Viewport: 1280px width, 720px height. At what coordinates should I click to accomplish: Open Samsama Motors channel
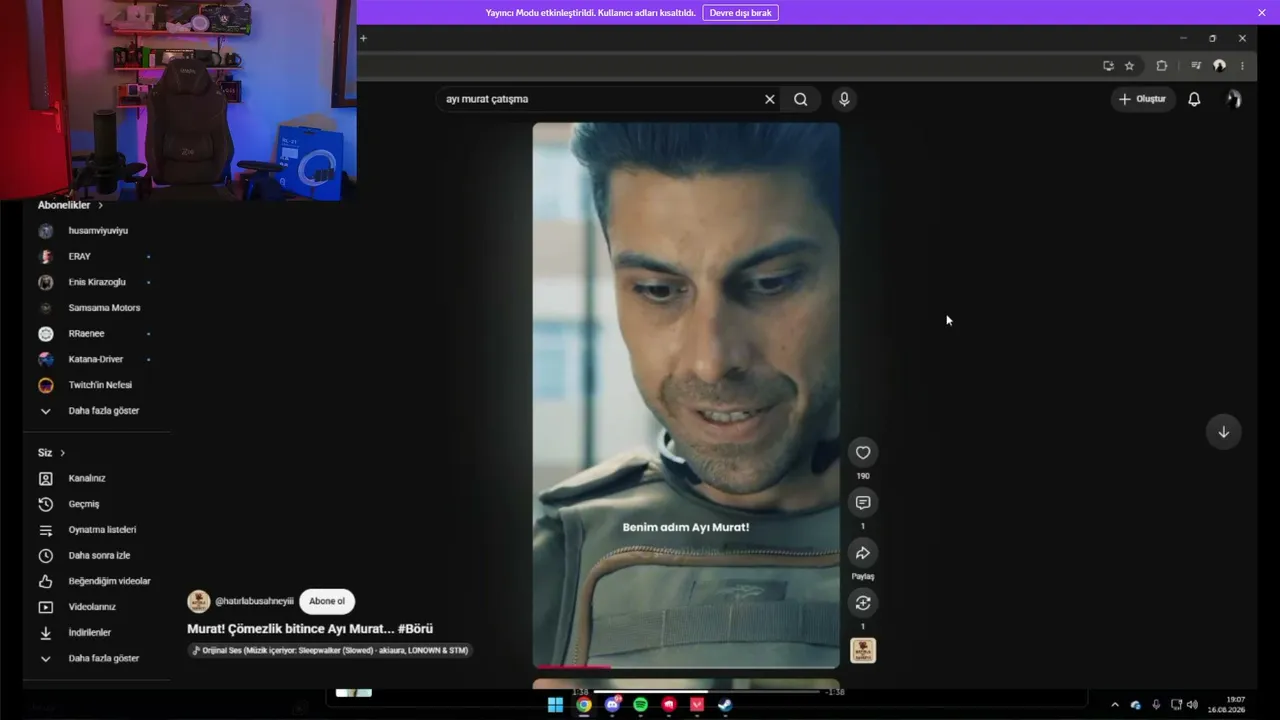[96, 308]
